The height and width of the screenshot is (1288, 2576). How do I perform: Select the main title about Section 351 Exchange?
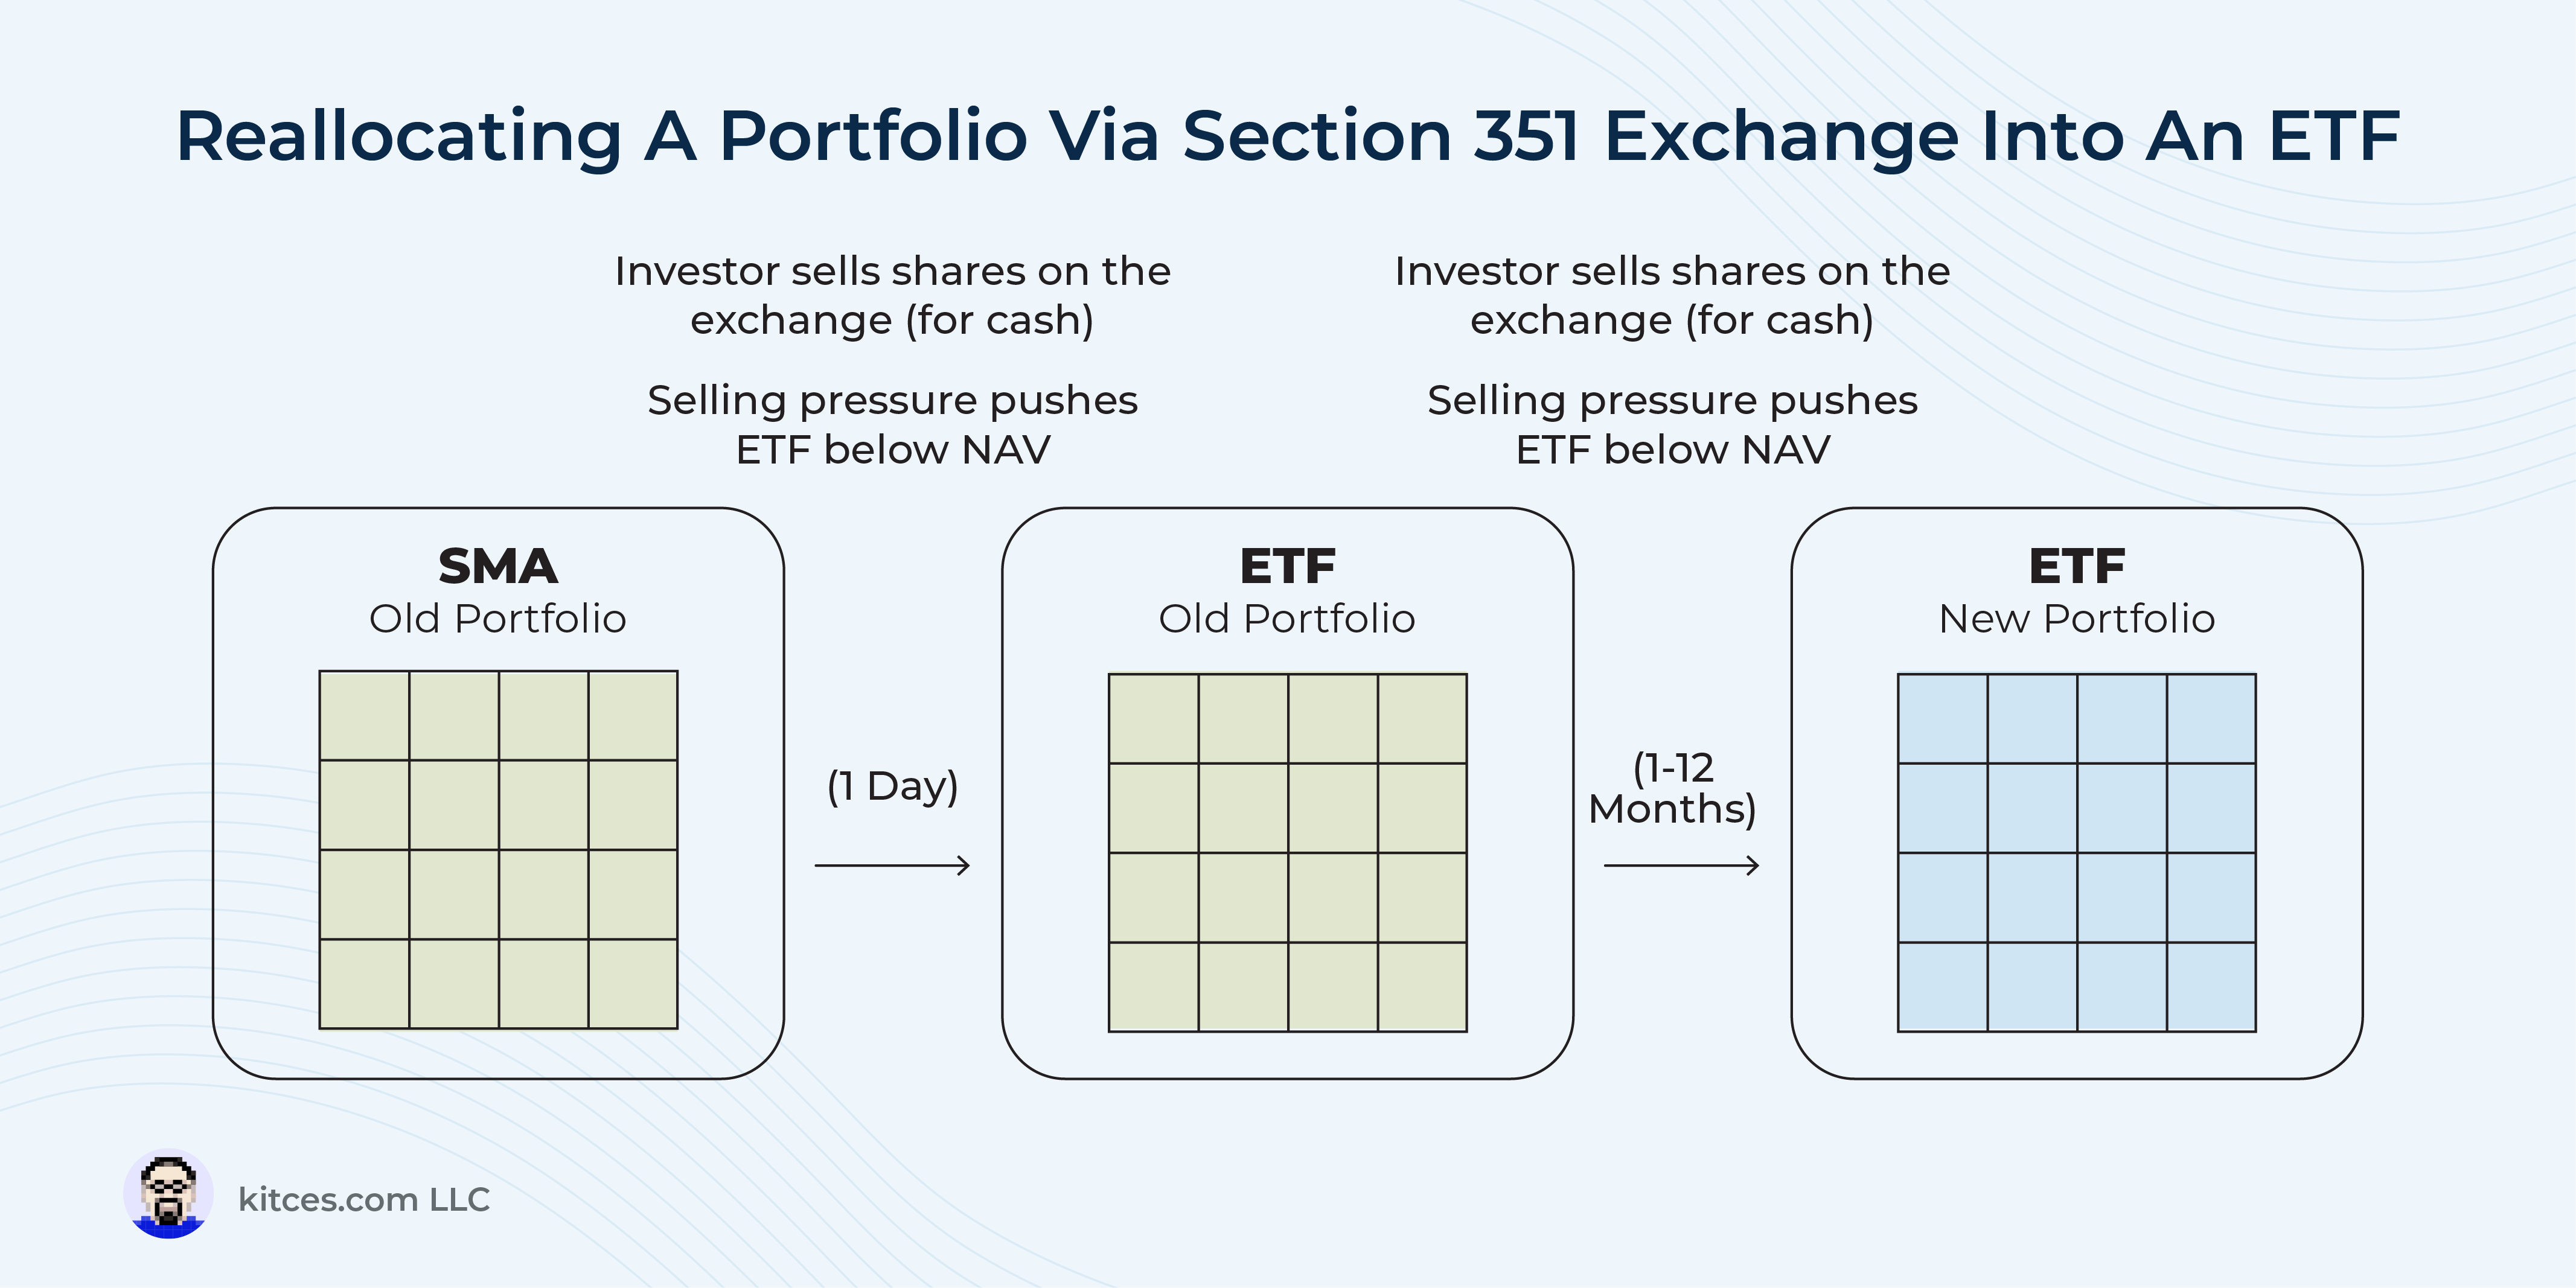[1288, 136]
